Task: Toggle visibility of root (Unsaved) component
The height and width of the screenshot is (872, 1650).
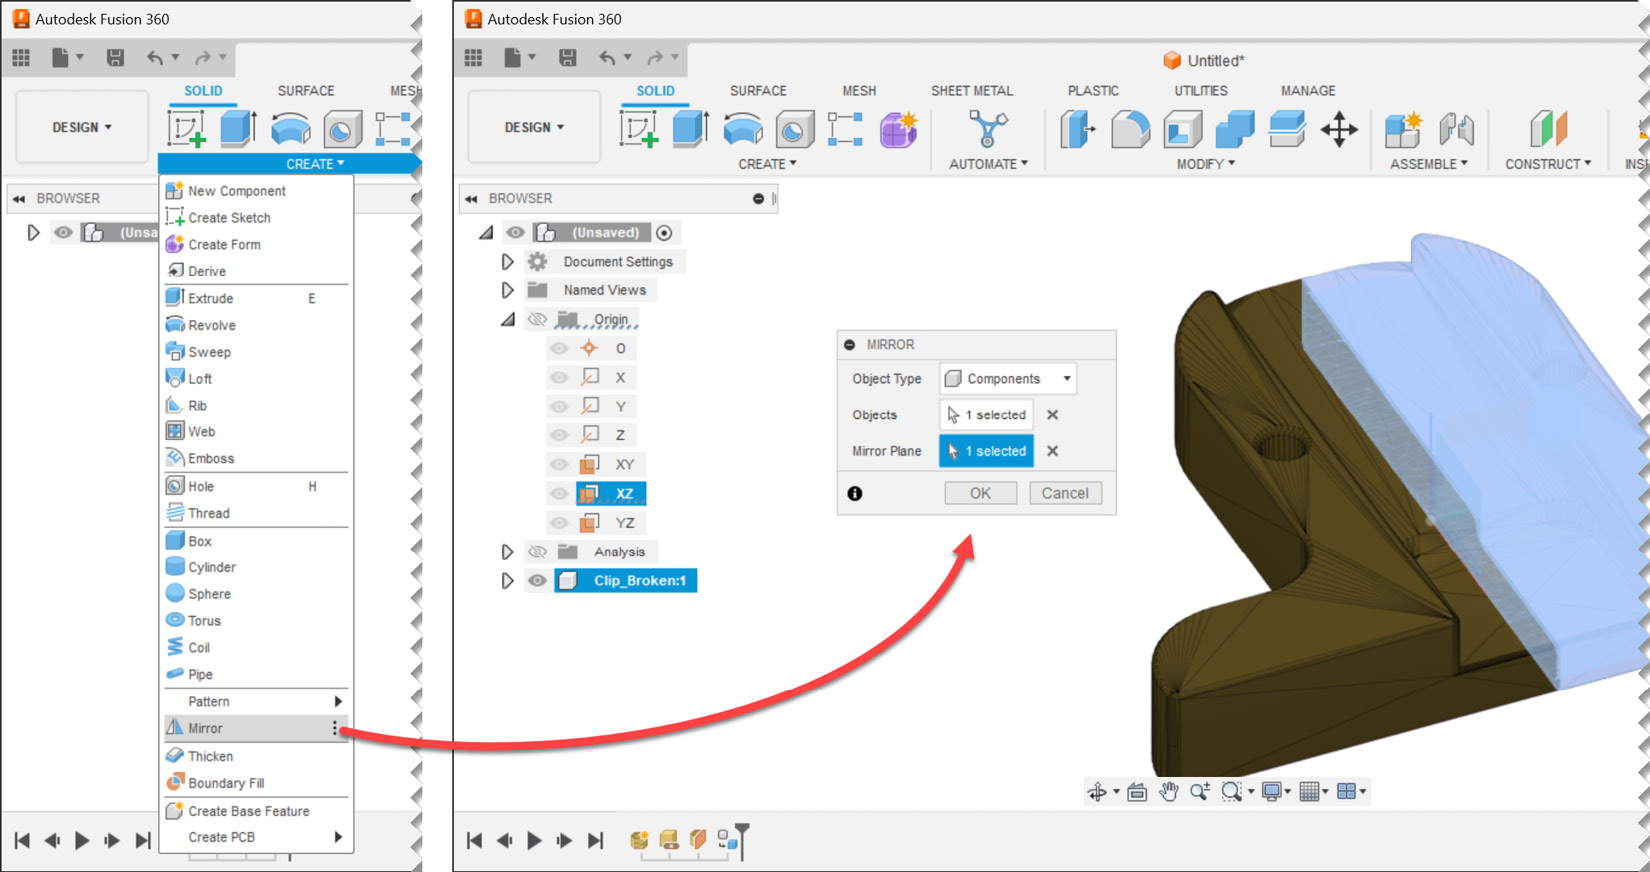Action: [x=515, y=232]
